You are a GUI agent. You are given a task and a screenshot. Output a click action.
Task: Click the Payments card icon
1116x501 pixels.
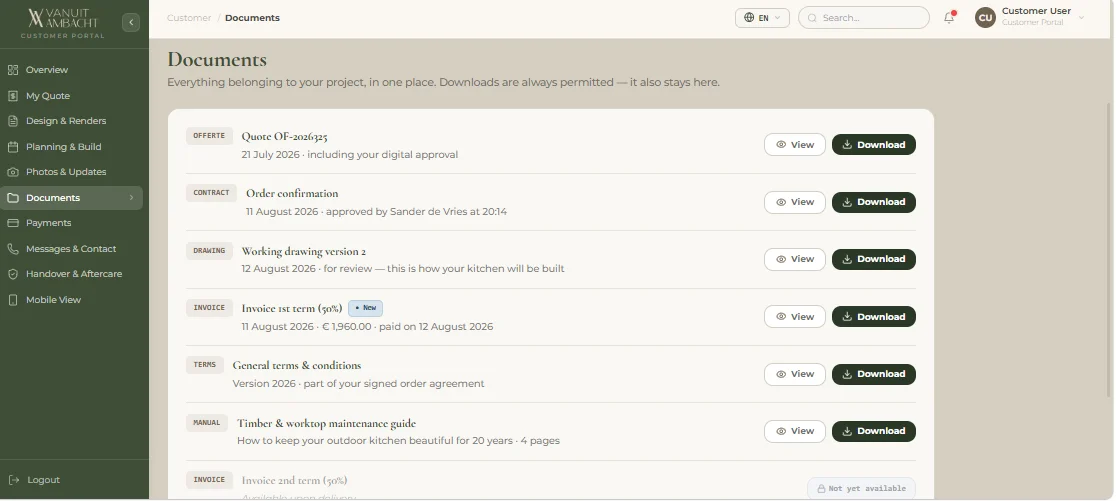click(13, 223)
